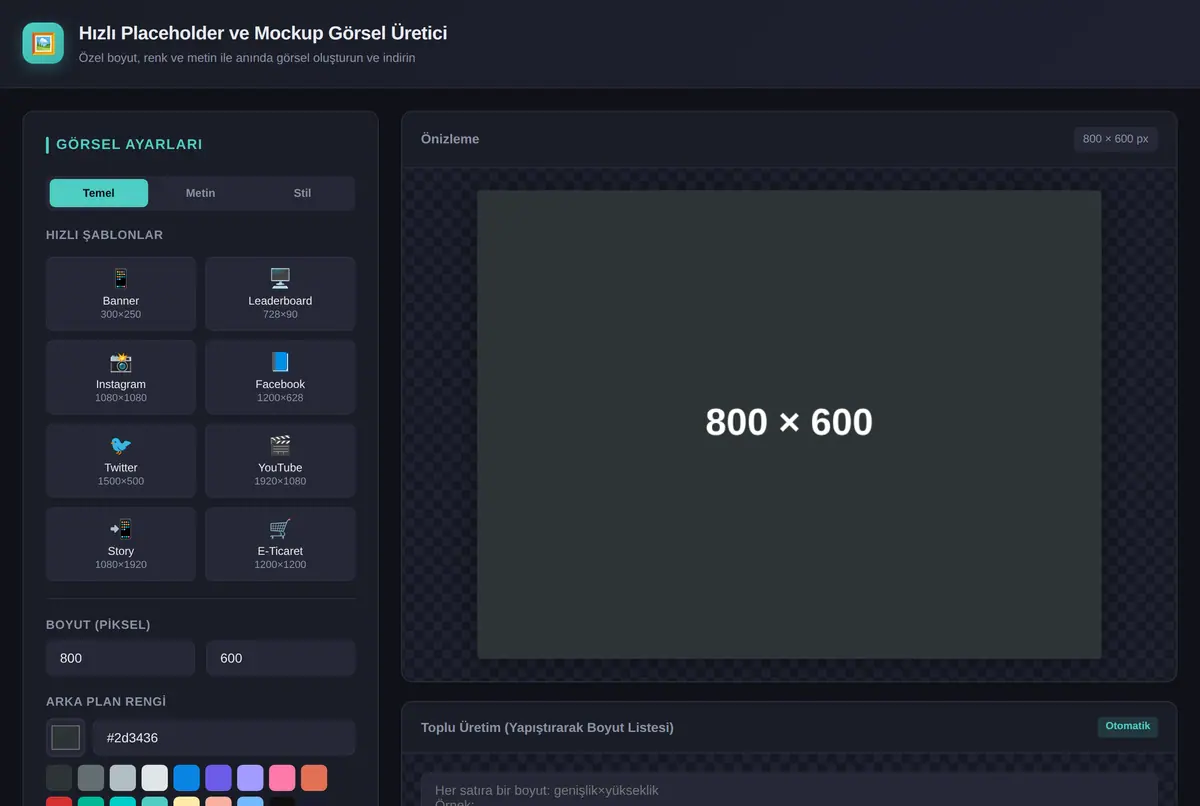Apply the Story 1080×1920 template

[x=121, y=544]
